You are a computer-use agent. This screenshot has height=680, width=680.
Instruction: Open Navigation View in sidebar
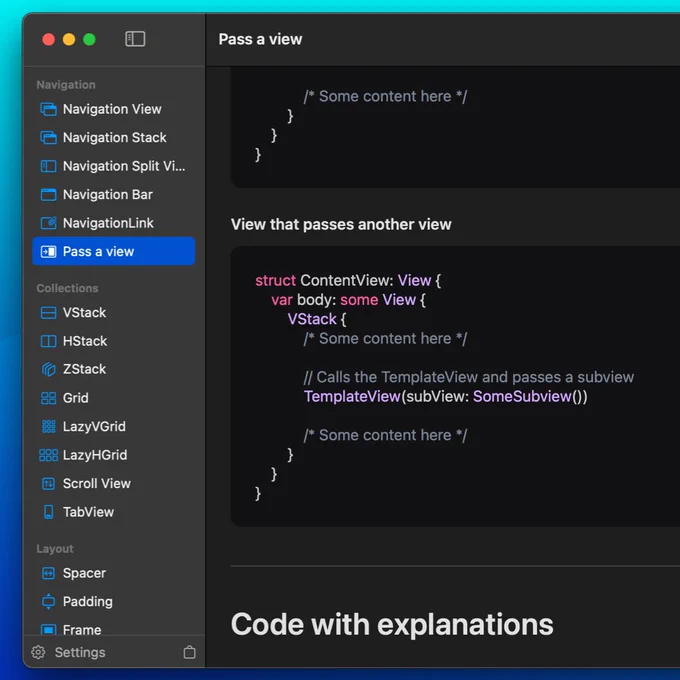coord(114,109)
